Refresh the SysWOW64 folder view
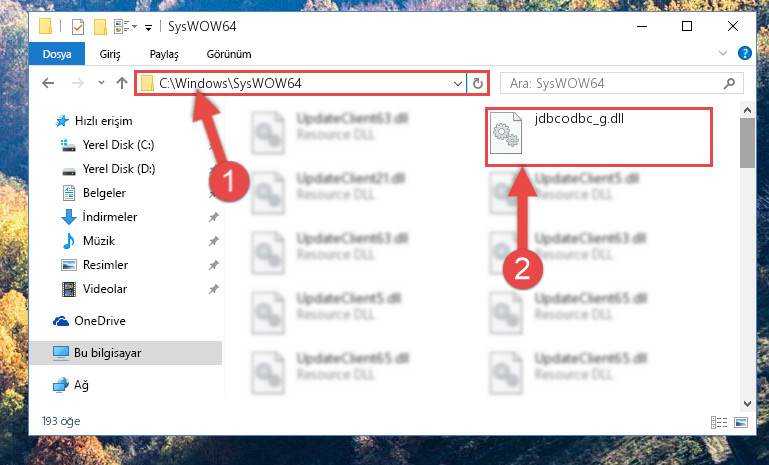 pos(478,83)
